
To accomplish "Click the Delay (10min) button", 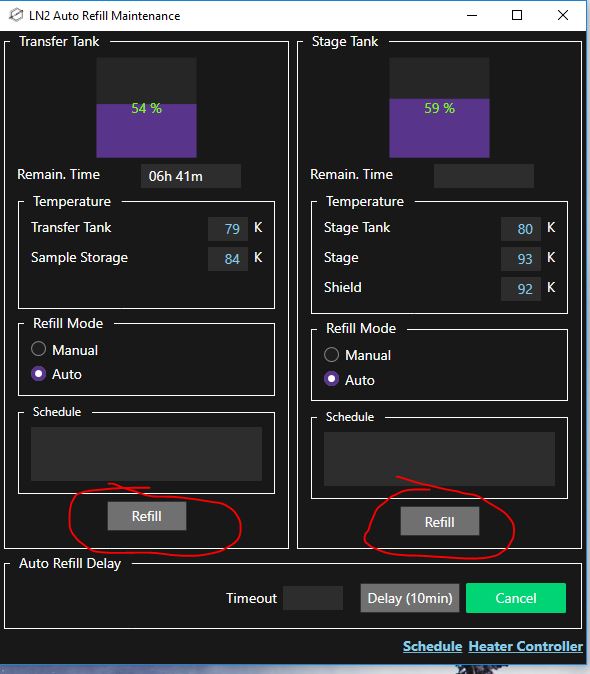I will 410,598.
